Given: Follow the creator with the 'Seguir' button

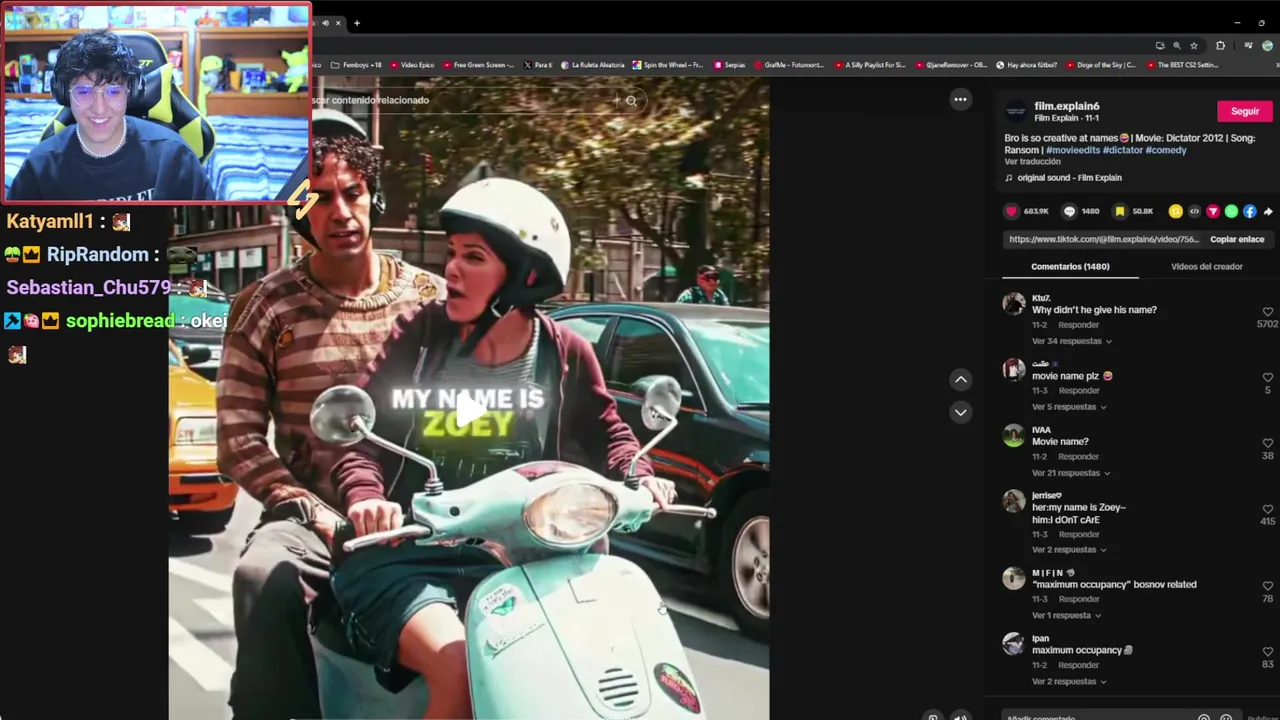Looking at the screenshot, I should [x=1245, y=111].
